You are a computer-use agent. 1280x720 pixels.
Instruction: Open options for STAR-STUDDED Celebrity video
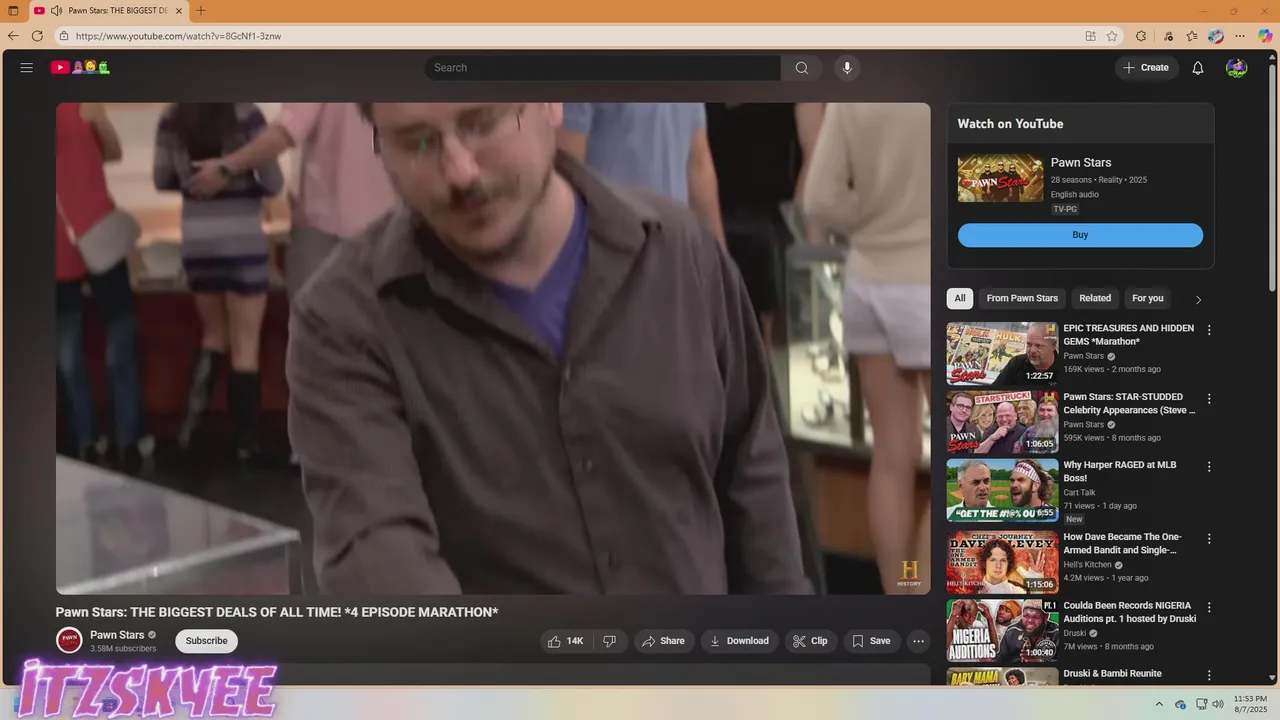coord(1209,399)
